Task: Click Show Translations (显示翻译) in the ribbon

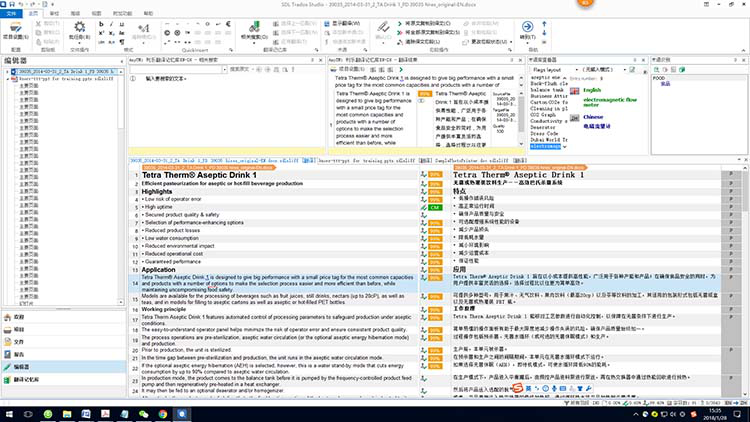Action: 342,23
